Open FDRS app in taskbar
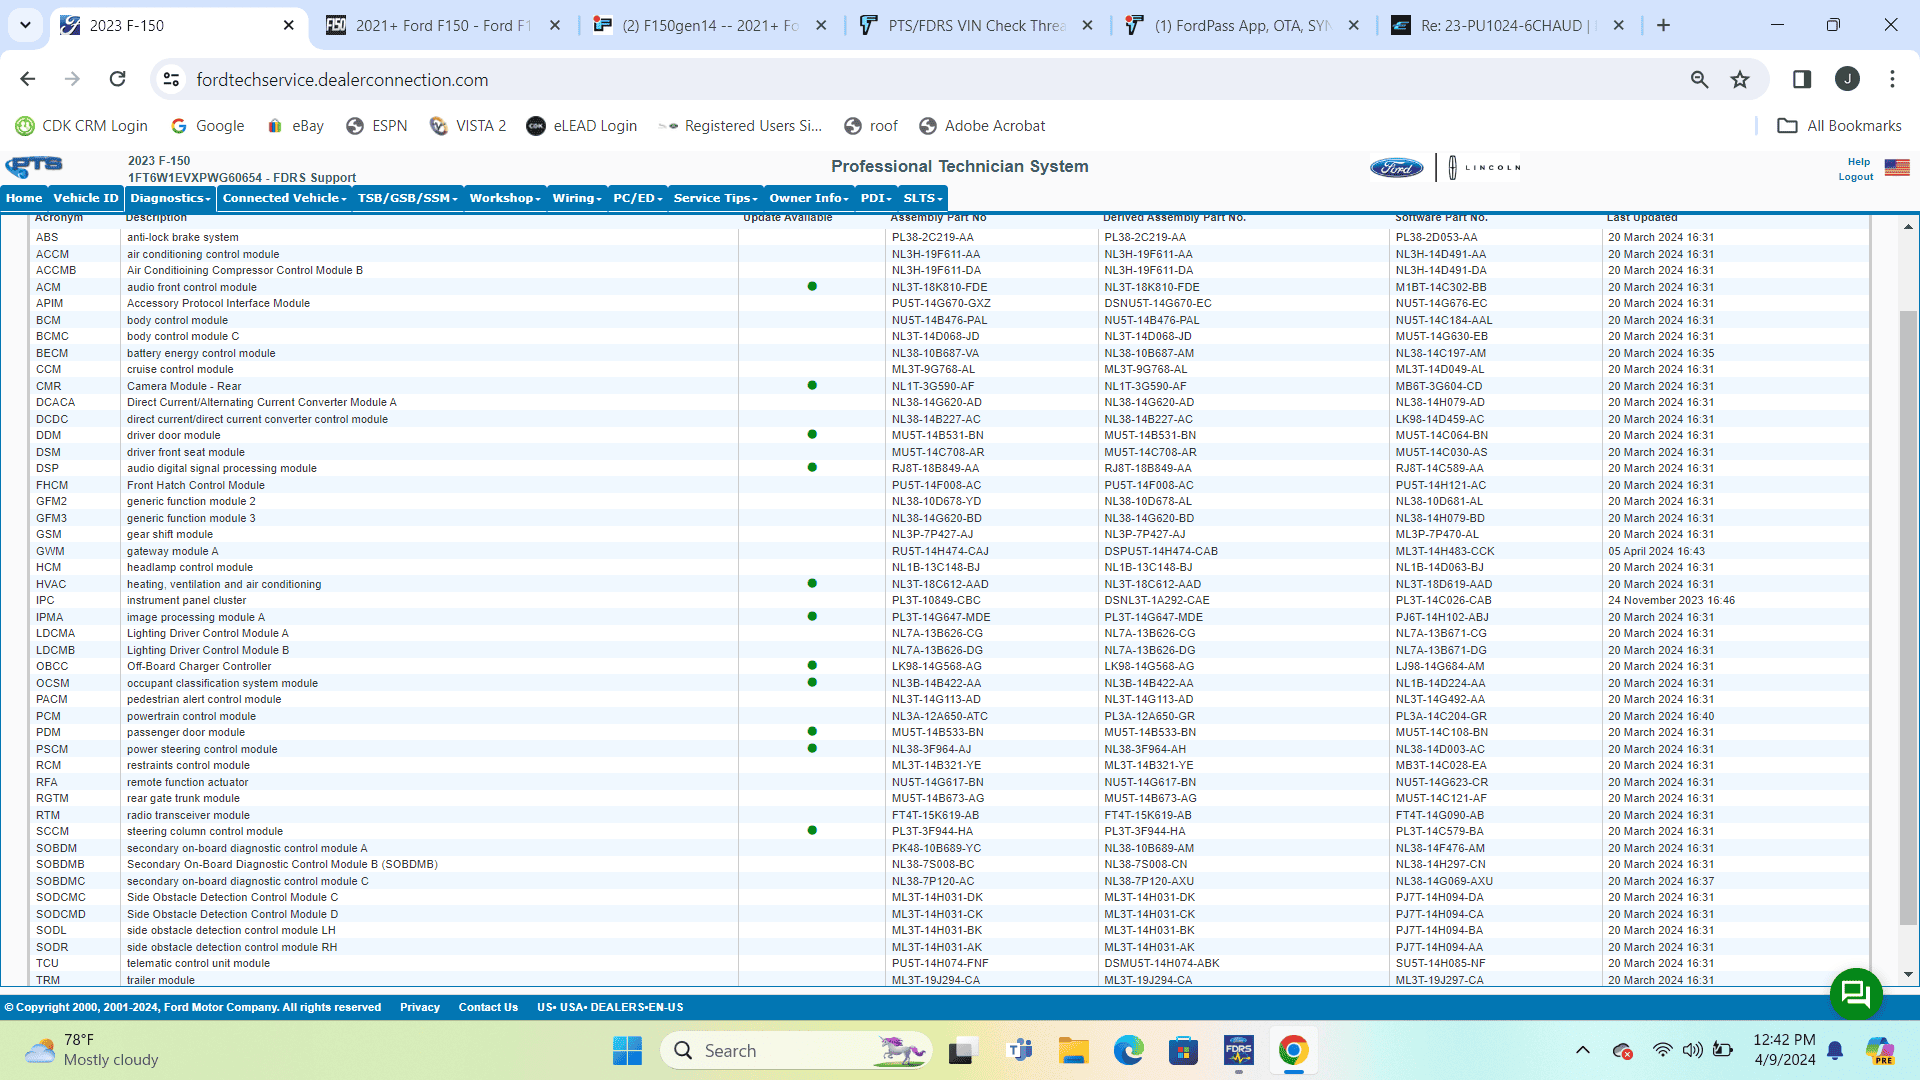Viewport: 1920px width, 1080px height. pos(1238,1051)
